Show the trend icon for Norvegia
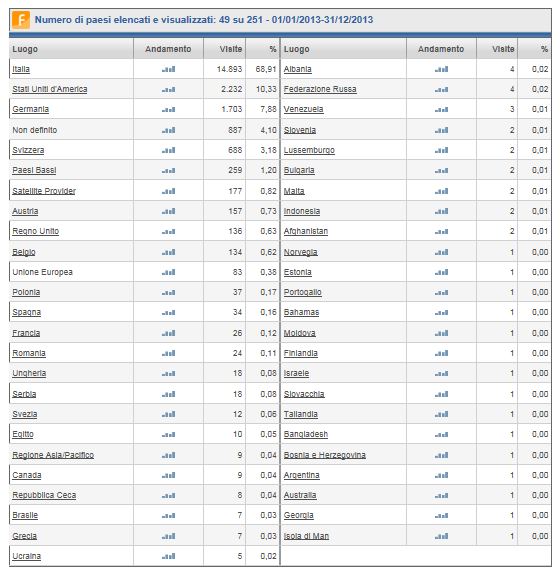560x575 pixels. point(442,252)
